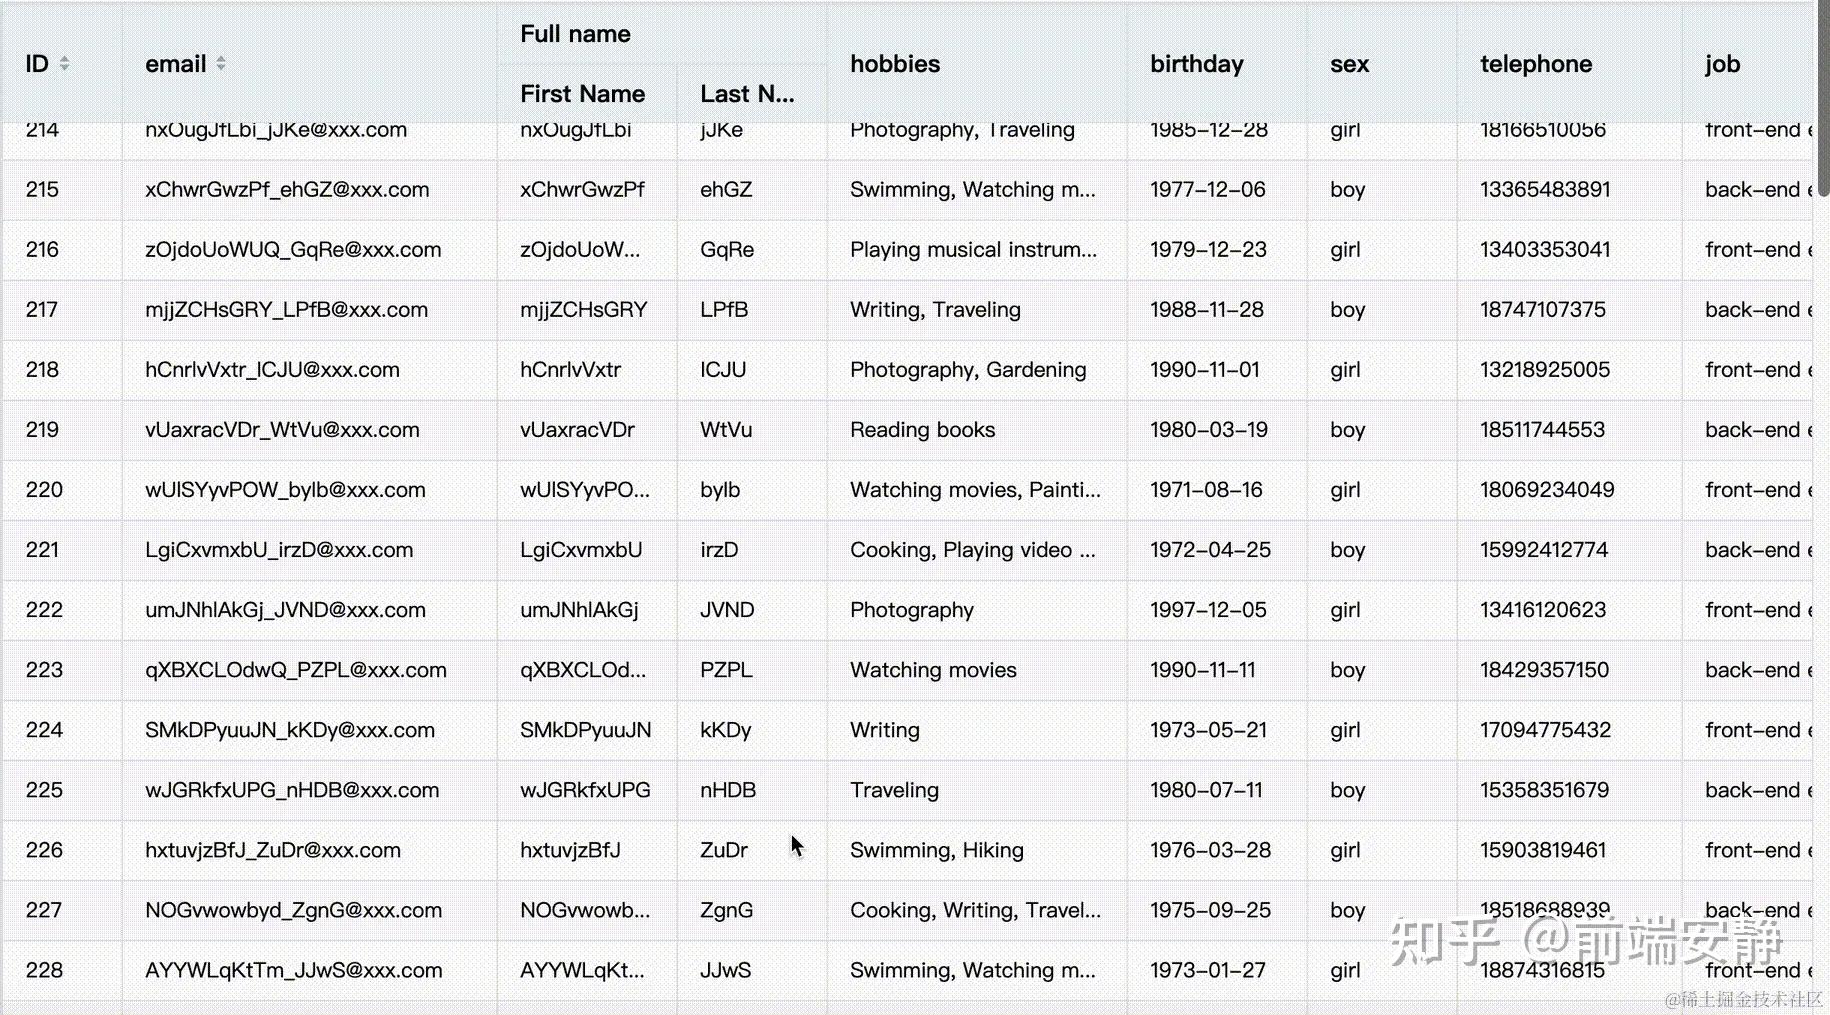Select row with ID 220
The width and height of the screenshot is (1830, 1015).
[x=44, y=490]
